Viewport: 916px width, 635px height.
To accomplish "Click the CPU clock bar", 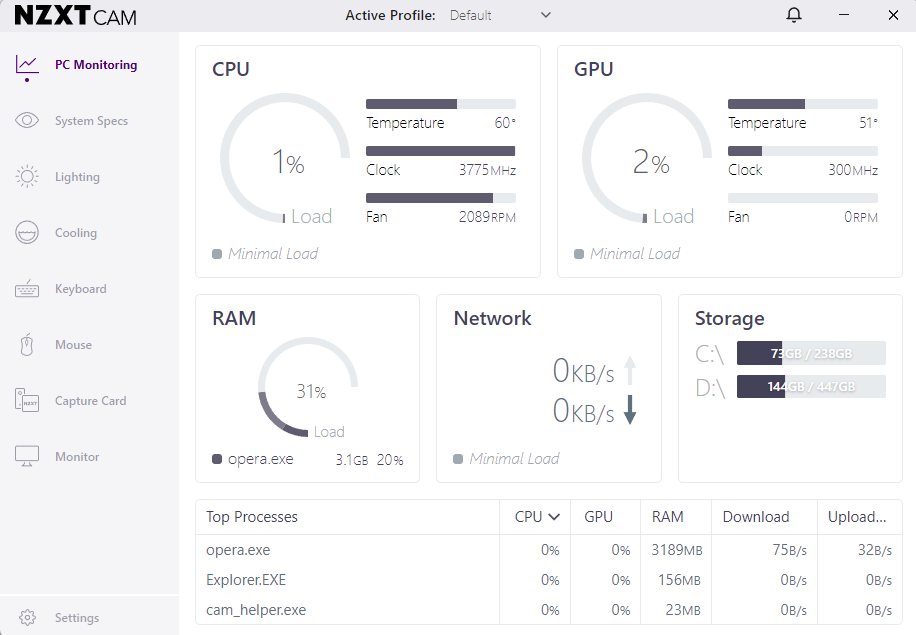I will pyautogui.click(x=440, y=151).
